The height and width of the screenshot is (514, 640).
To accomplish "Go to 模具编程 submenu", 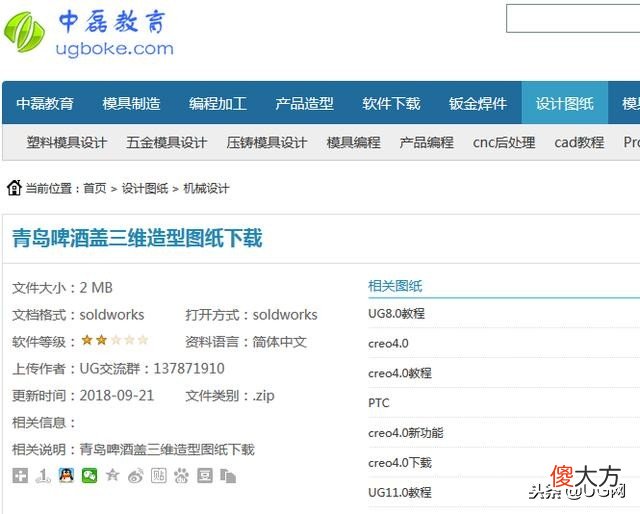I will pyautogui.click(x=353, y=142).
